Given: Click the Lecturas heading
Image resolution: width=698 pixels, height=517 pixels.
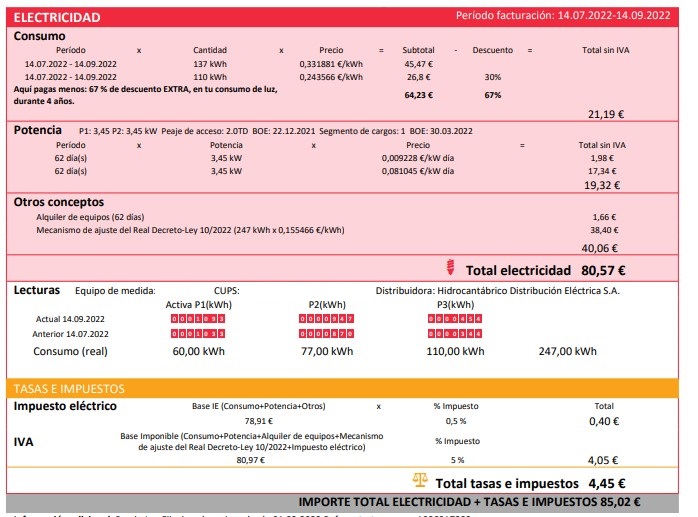Looking at the screenshot, I should coord(37,290).
